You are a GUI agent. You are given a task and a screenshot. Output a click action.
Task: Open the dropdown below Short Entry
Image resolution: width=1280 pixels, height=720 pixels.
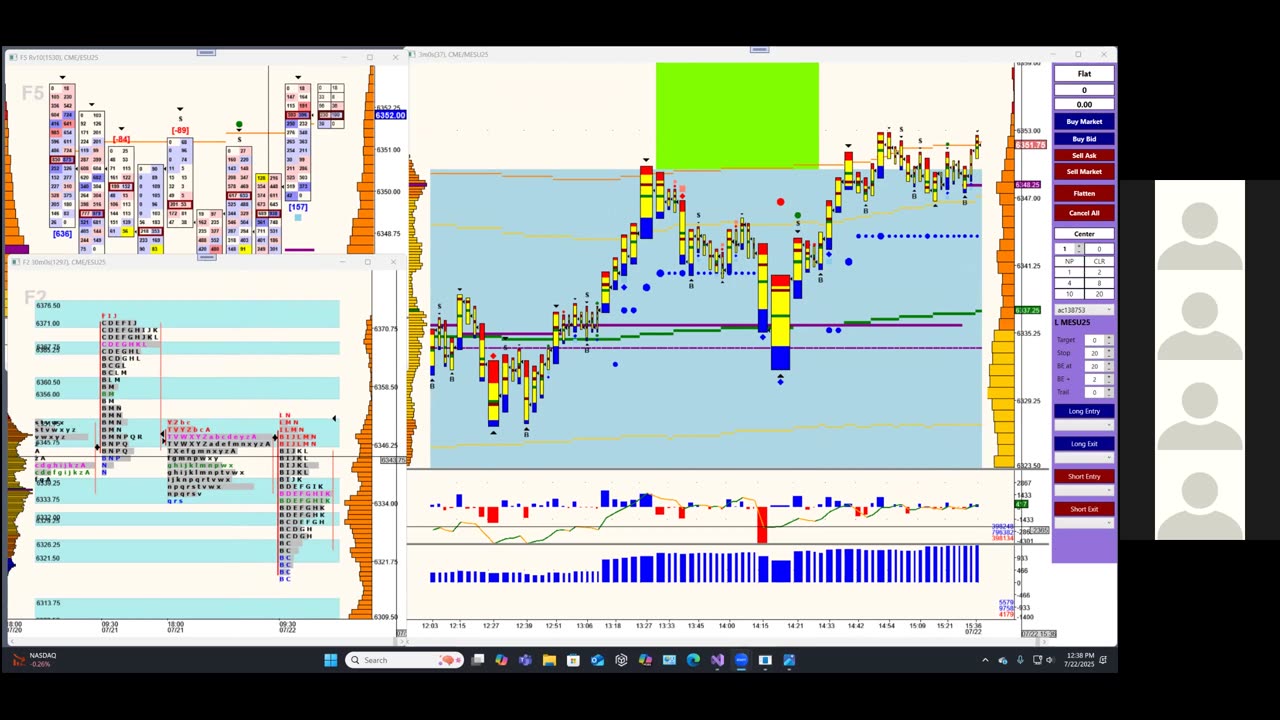click(1084, 490)
